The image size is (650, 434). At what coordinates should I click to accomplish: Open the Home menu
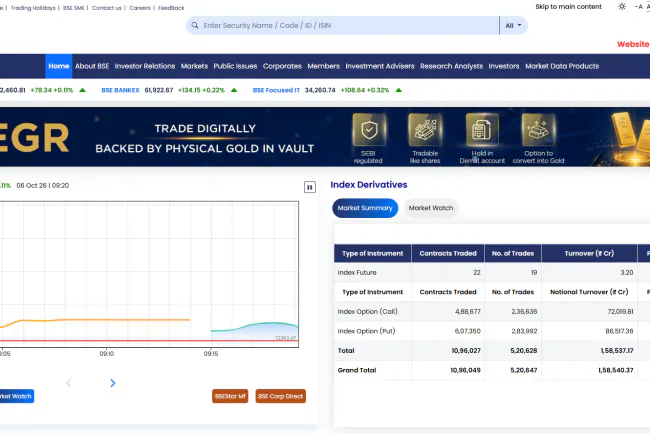(x=58, y=66)
